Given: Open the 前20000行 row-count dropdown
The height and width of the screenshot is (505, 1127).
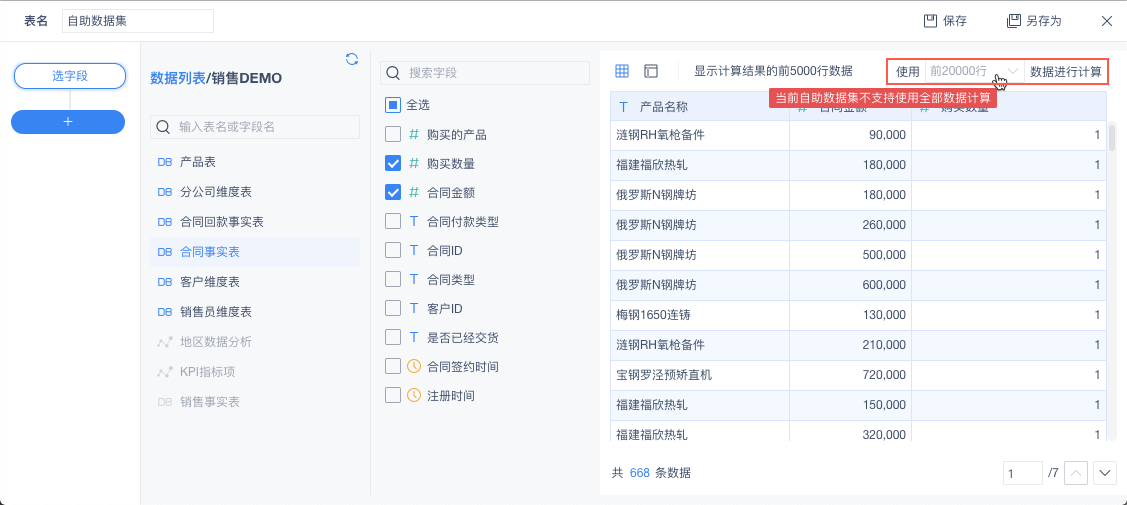Looking at the screenshot, I should click(974, 71).
